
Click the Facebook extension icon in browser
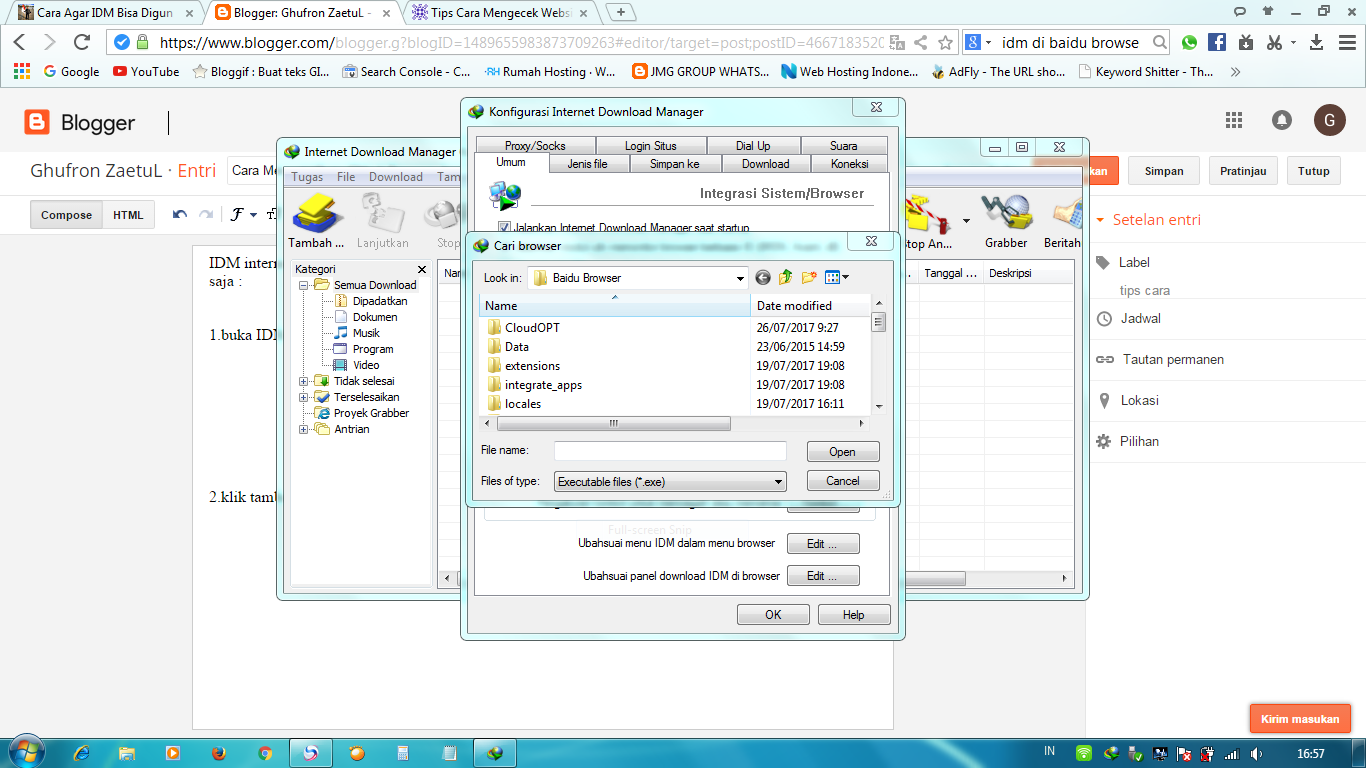pyautogui.click(x=1217, y=42)
